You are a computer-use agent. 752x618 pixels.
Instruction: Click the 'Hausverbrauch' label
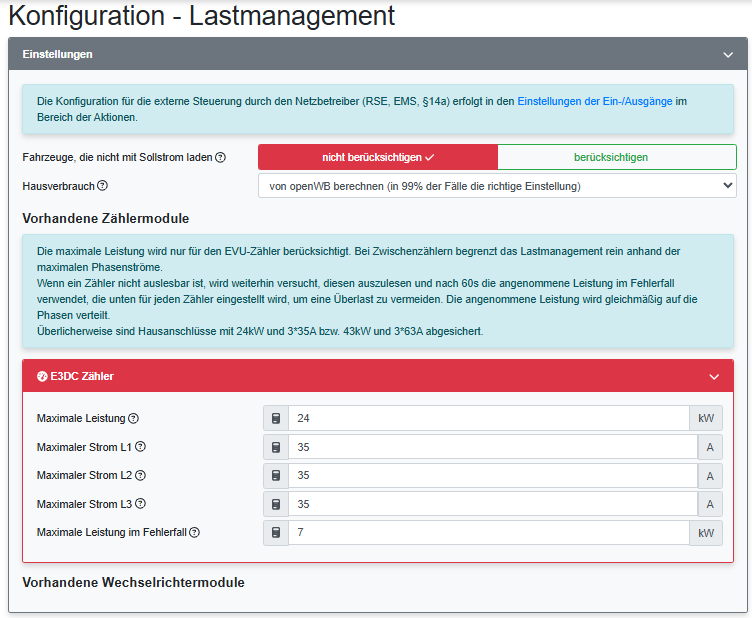click(59, 186)
